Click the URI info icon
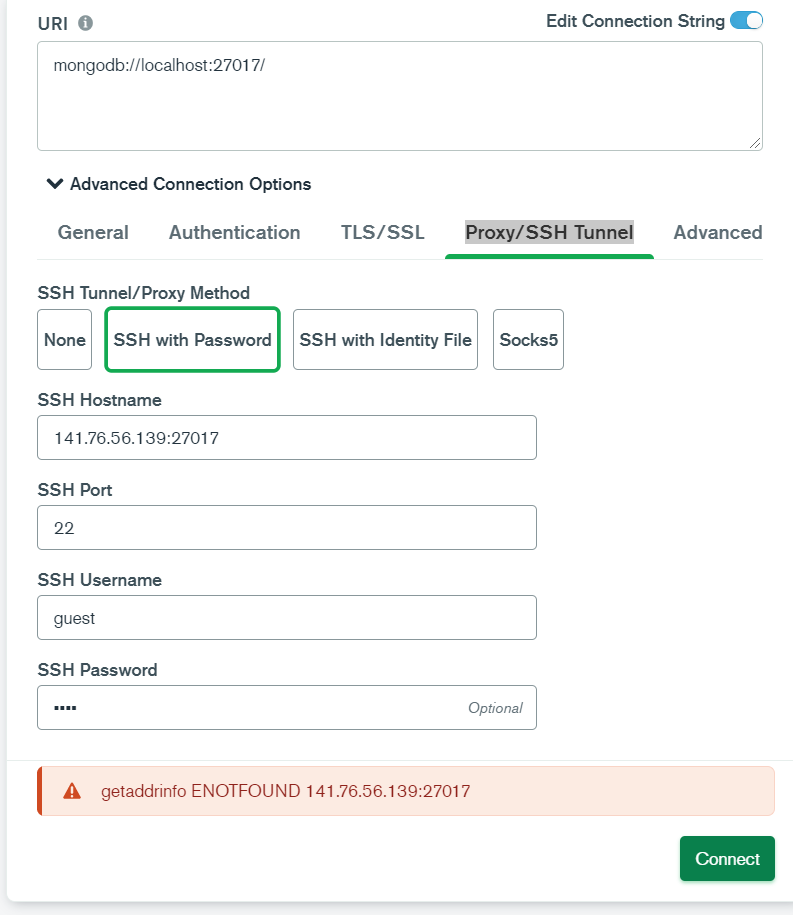The image size is (793, 915). click(85, 23)
